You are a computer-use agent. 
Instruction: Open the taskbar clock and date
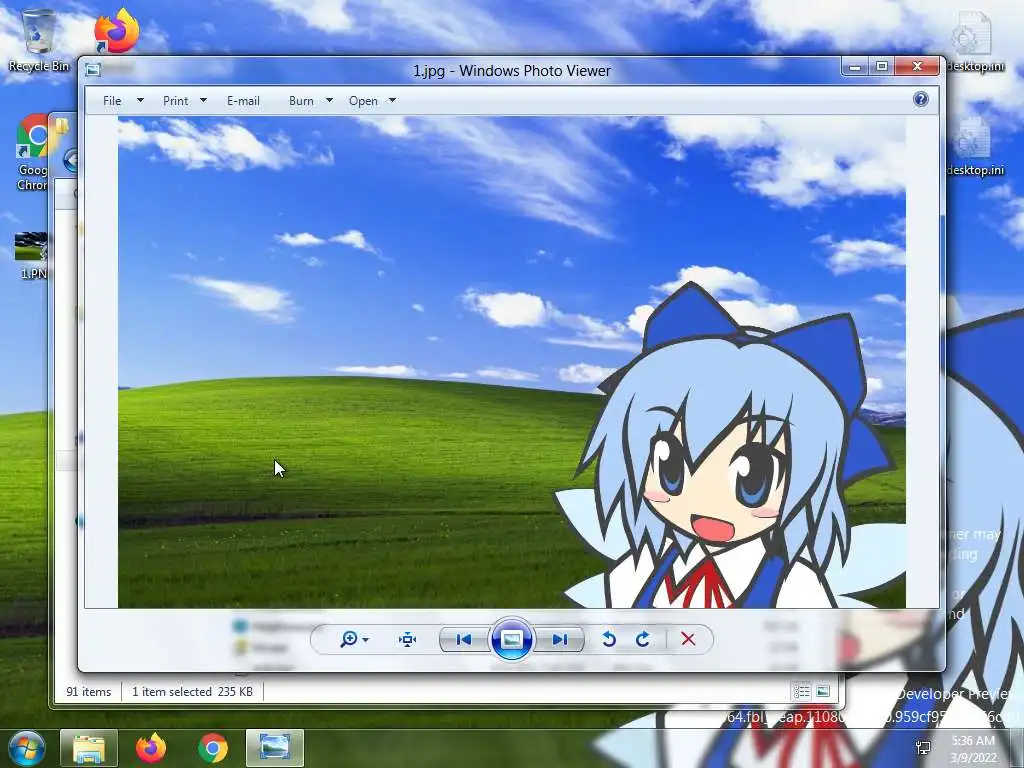point(974,749)
